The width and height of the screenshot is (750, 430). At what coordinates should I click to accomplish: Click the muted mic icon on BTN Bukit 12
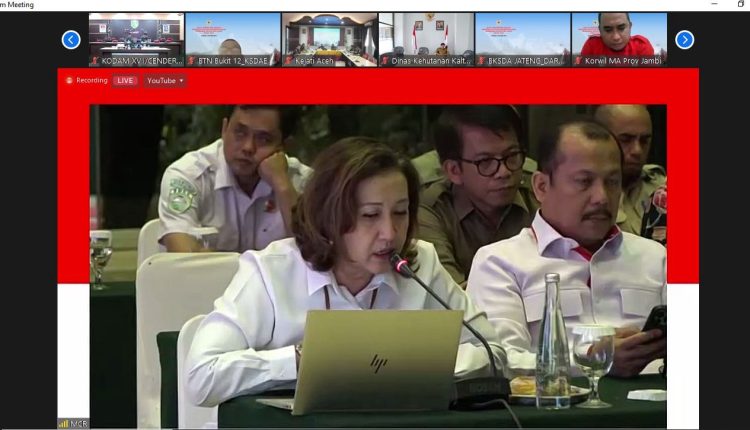click(191, 61)
